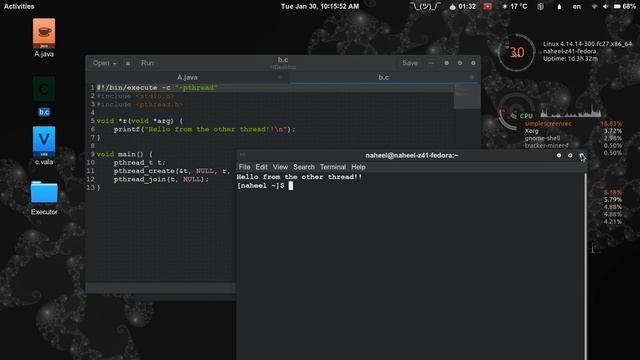
Task: Close the A.java editor tab
Action: (x=280, y=77)
